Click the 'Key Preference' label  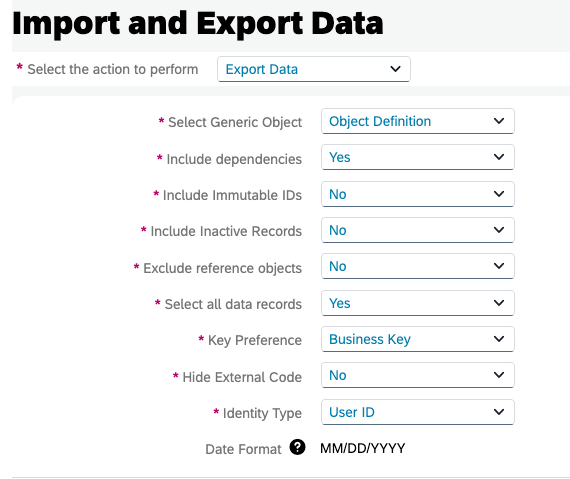click(255, 341)
